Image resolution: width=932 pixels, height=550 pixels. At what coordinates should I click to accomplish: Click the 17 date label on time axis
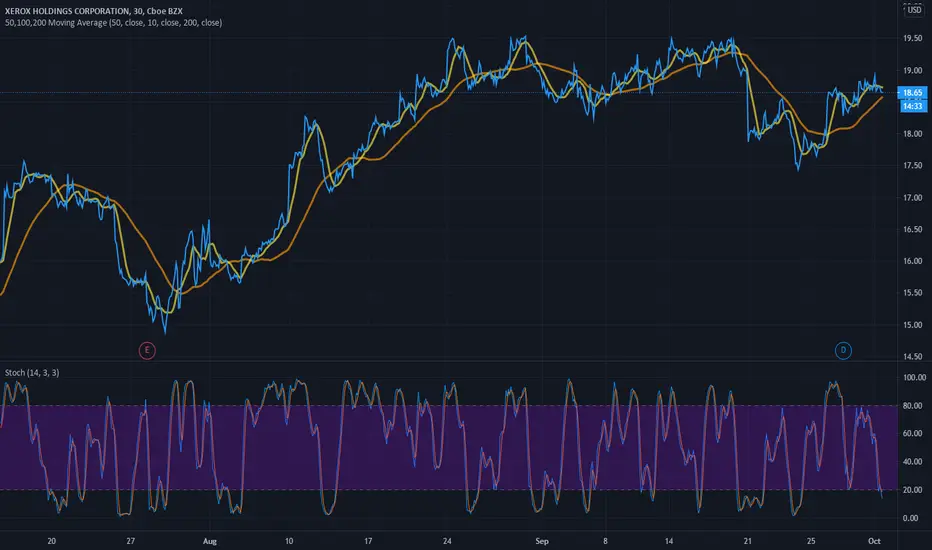[368, 541]
